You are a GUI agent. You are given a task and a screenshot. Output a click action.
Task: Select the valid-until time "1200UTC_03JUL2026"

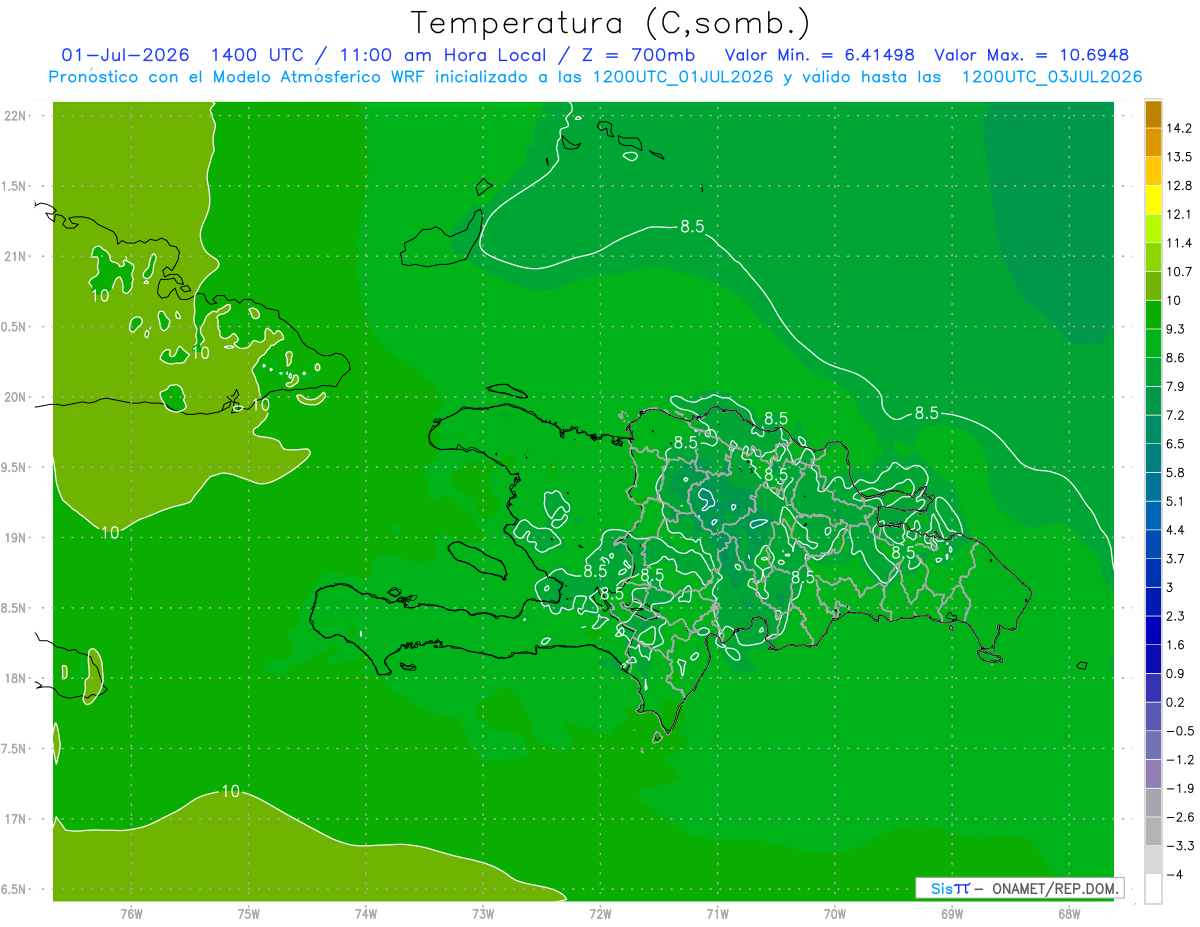tap(1052, 77)
